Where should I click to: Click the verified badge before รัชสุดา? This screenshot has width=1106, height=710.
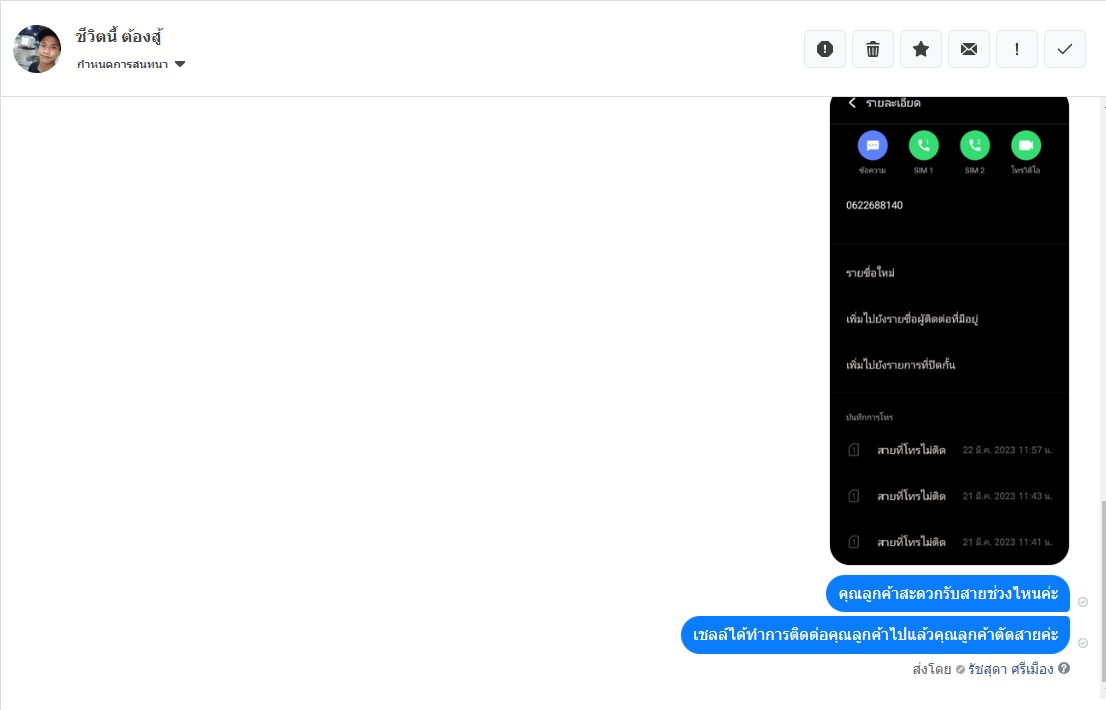coord(960,669)
